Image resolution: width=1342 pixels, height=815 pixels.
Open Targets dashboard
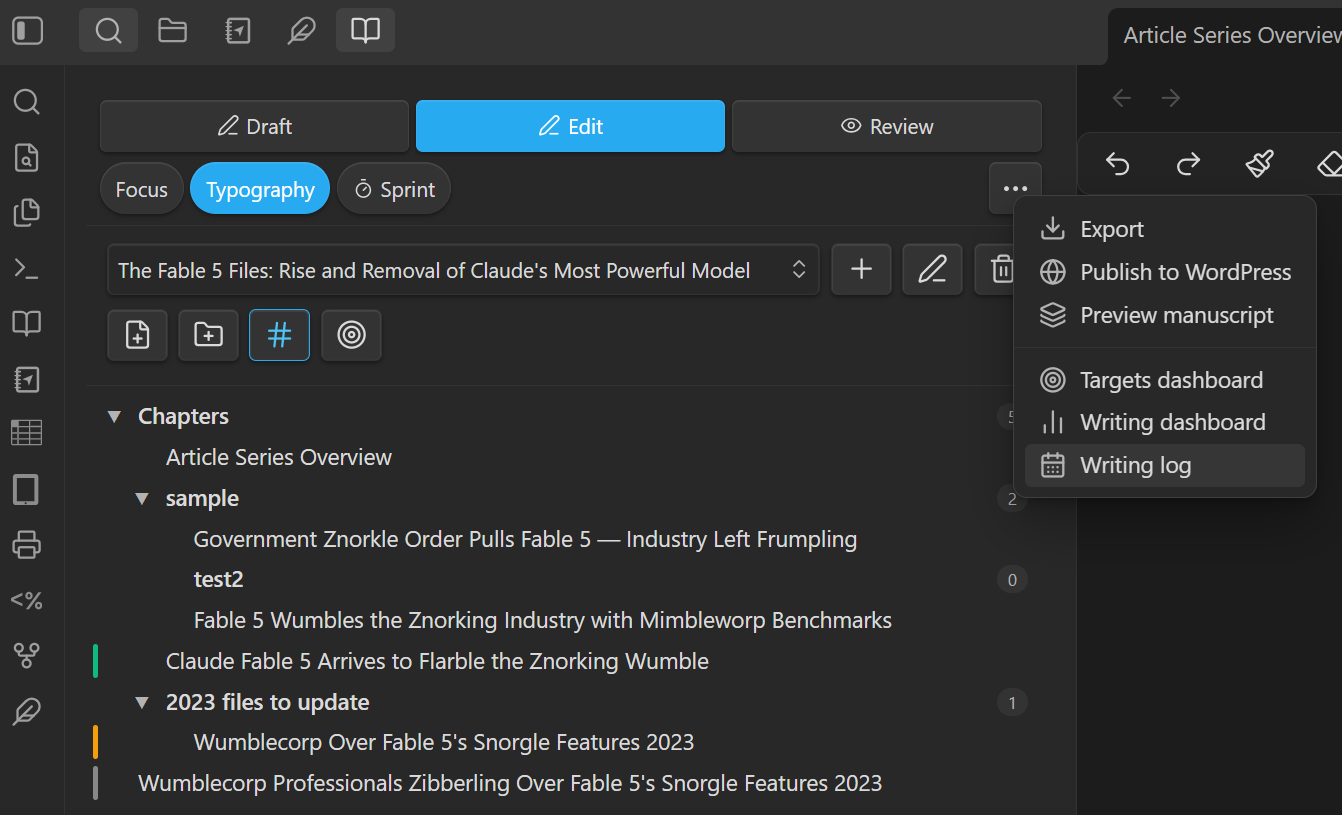pyautogui.click(x=1164, y=380)
